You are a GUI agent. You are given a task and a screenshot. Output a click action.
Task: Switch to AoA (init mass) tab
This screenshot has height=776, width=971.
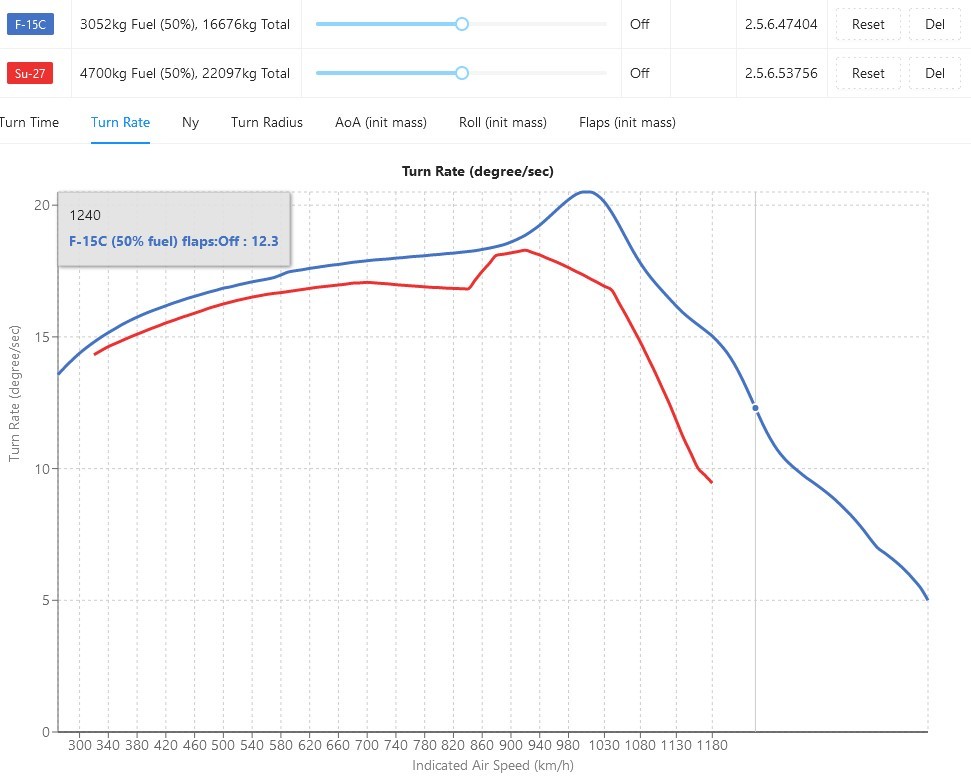coord(381,122)
